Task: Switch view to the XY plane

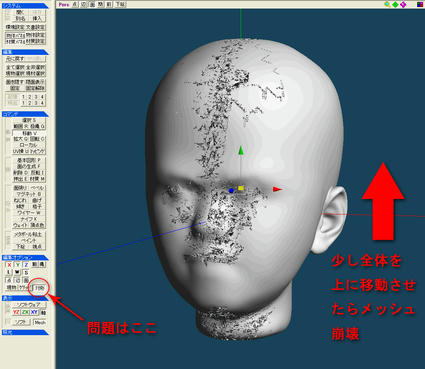Action: click(34, 312)
